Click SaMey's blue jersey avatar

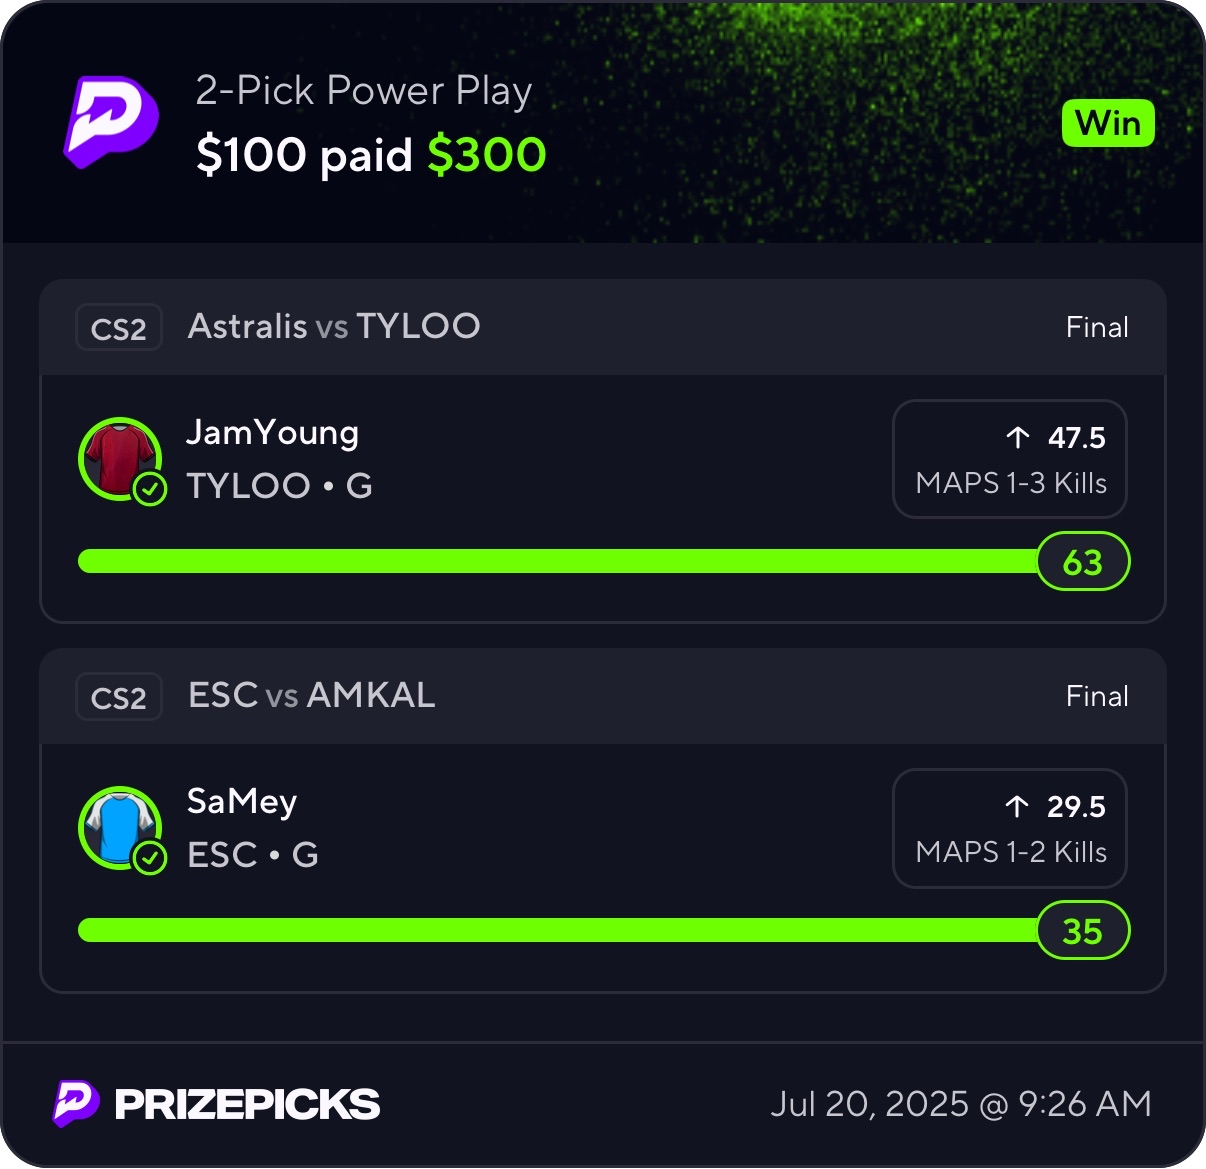pyautogui.click(x=119, y=826)
